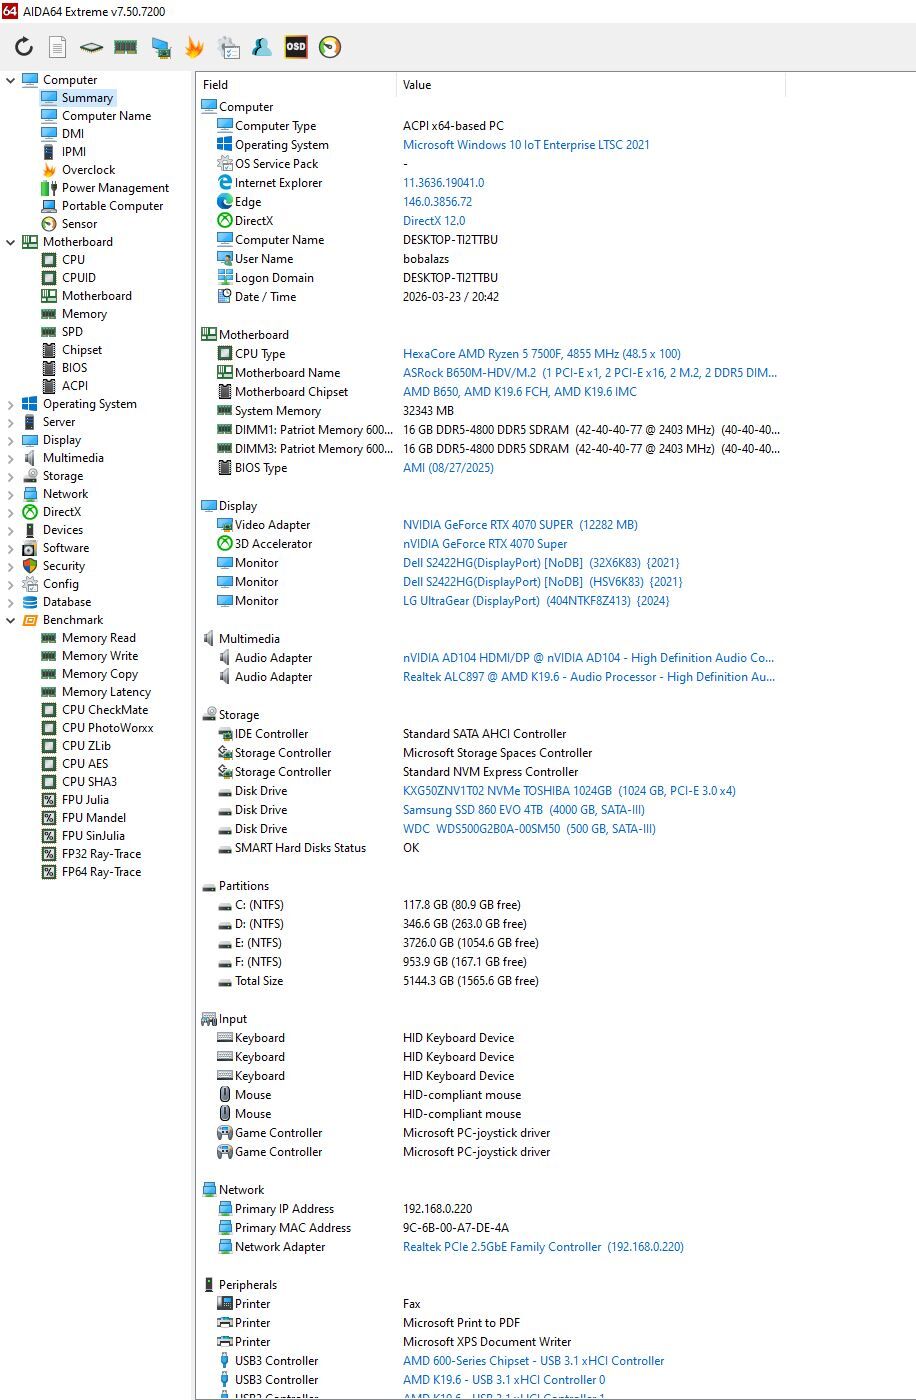
Task: Click the MAC address 9C-6B-00-A7-DE-4A
Action: click(x=456, y=1228)
